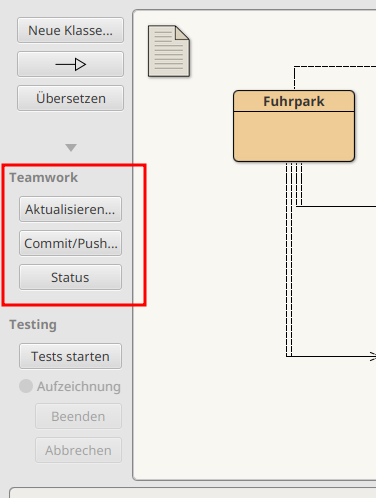This screenshot has height=498, width=376.
Task: Show the teamwork Status window
Action: point(70,277)
